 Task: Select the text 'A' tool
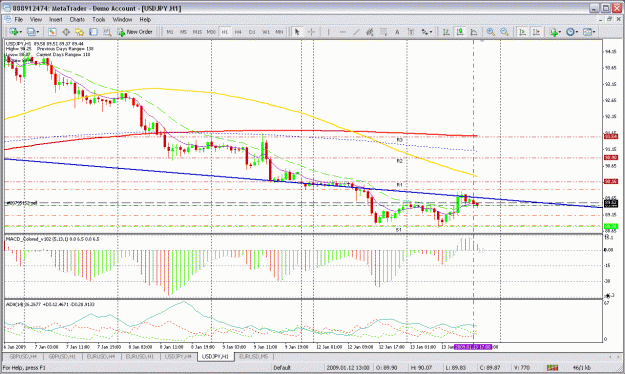[x=397, y=32]
